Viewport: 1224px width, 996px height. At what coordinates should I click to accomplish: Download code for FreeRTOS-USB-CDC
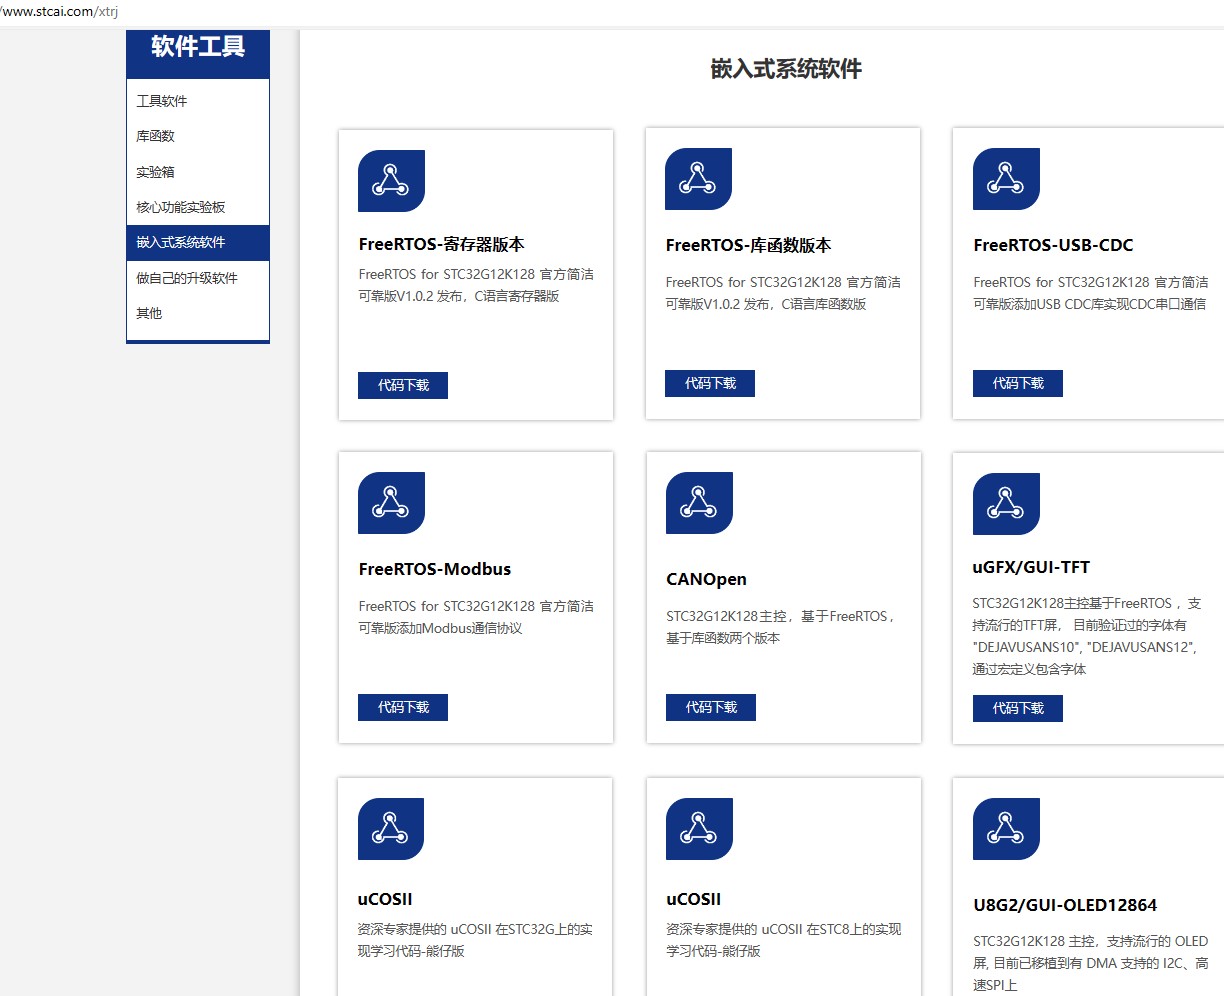click(x=1018, y=383)
